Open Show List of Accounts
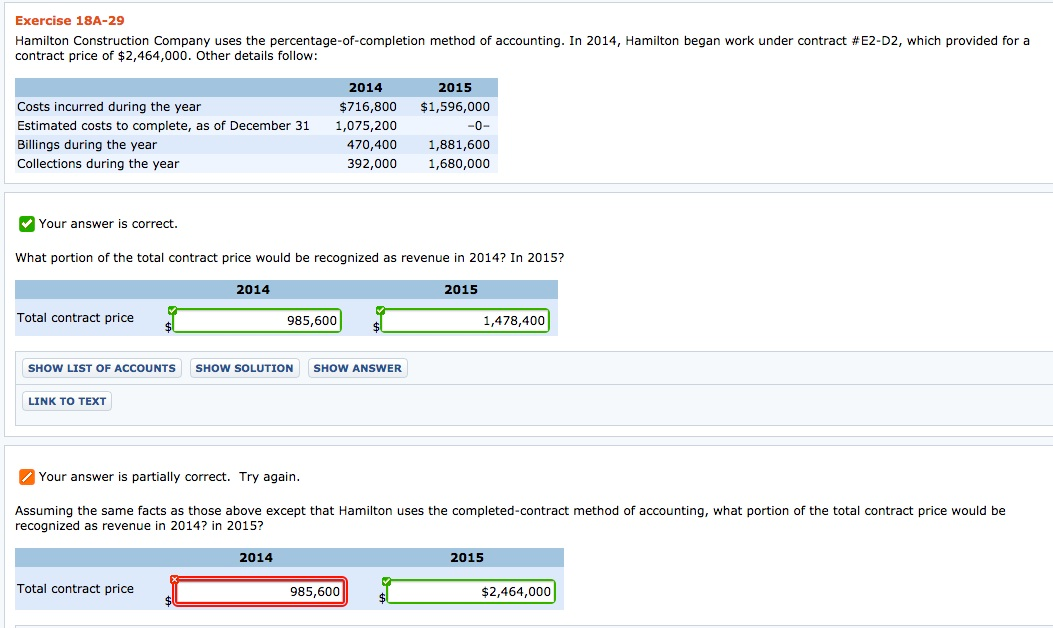 pyautogui.click(x=102, y=368)
